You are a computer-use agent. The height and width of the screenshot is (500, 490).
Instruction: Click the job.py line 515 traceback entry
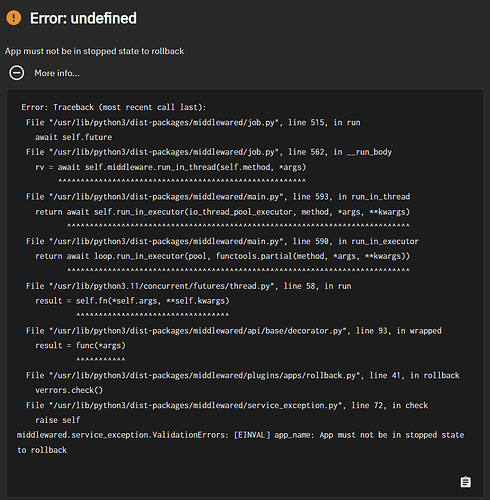(193, 123)
